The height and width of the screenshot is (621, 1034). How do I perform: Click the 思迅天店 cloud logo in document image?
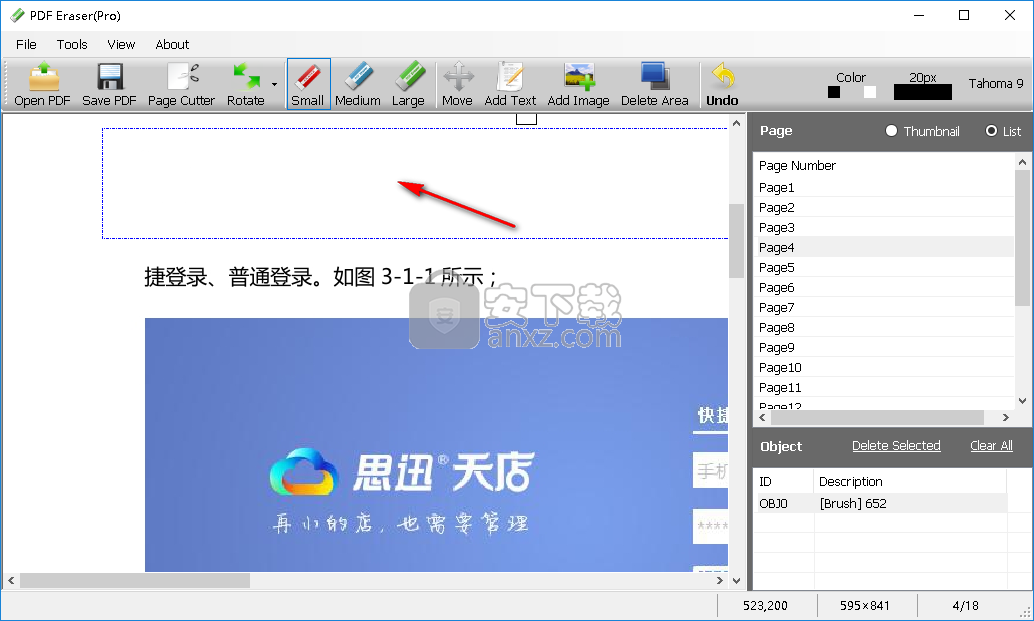coord(304,472)
